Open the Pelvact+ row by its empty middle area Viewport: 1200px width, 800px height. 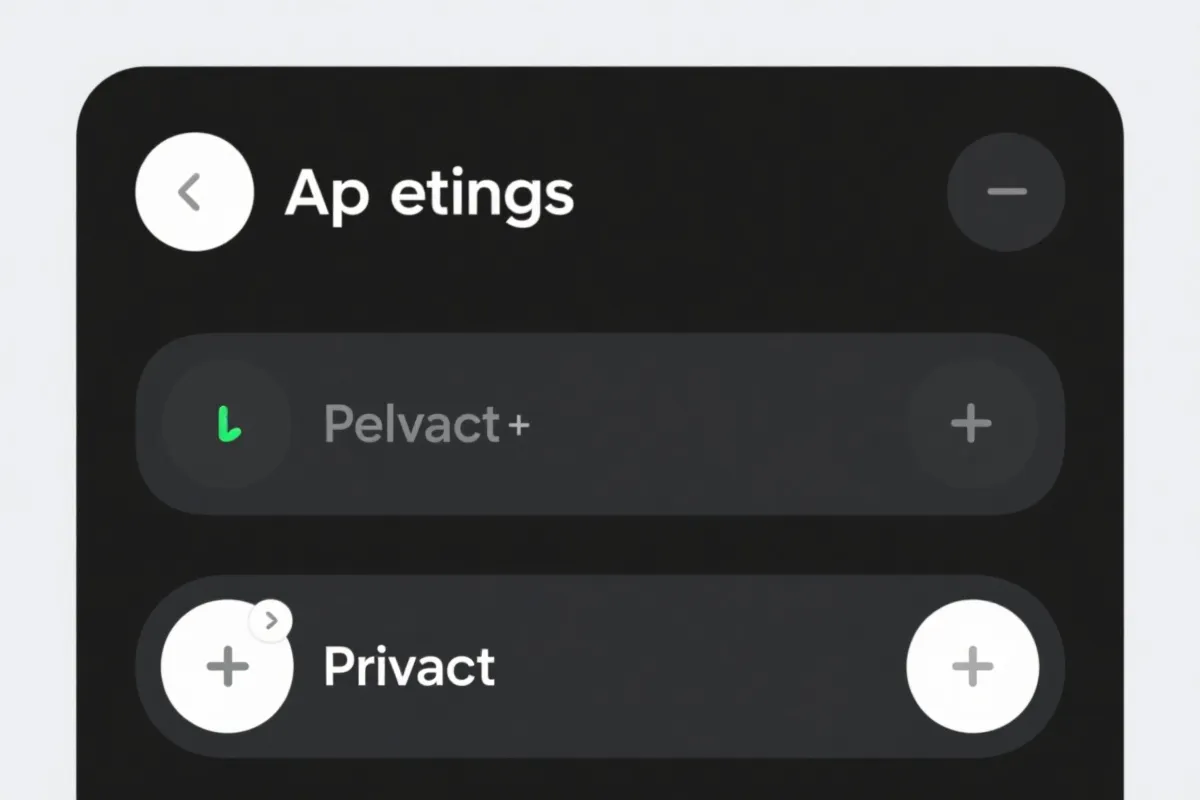coord(720,426)
